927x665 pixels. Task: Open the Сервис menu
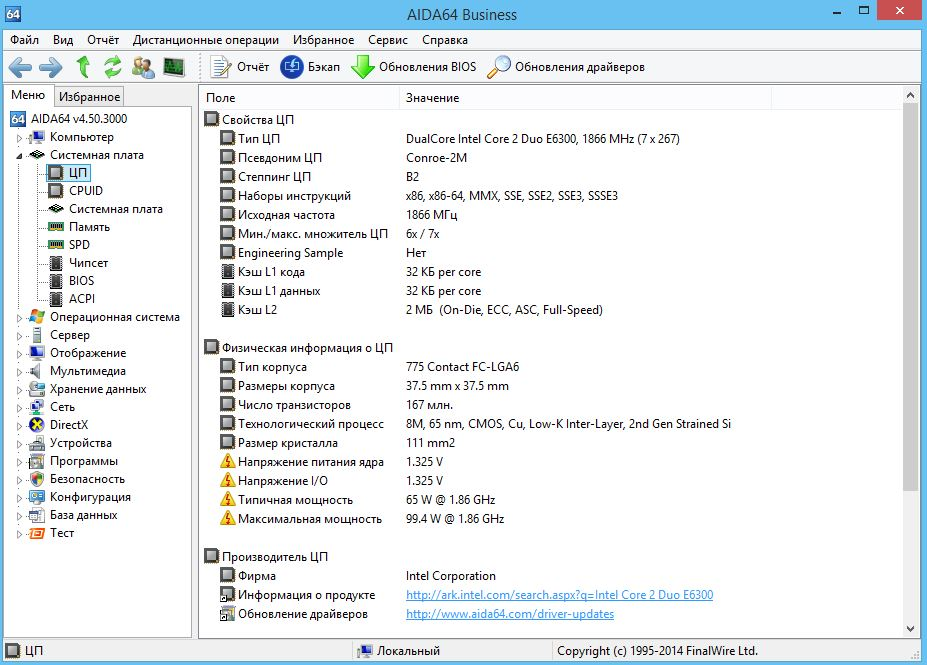click(388, 40)
